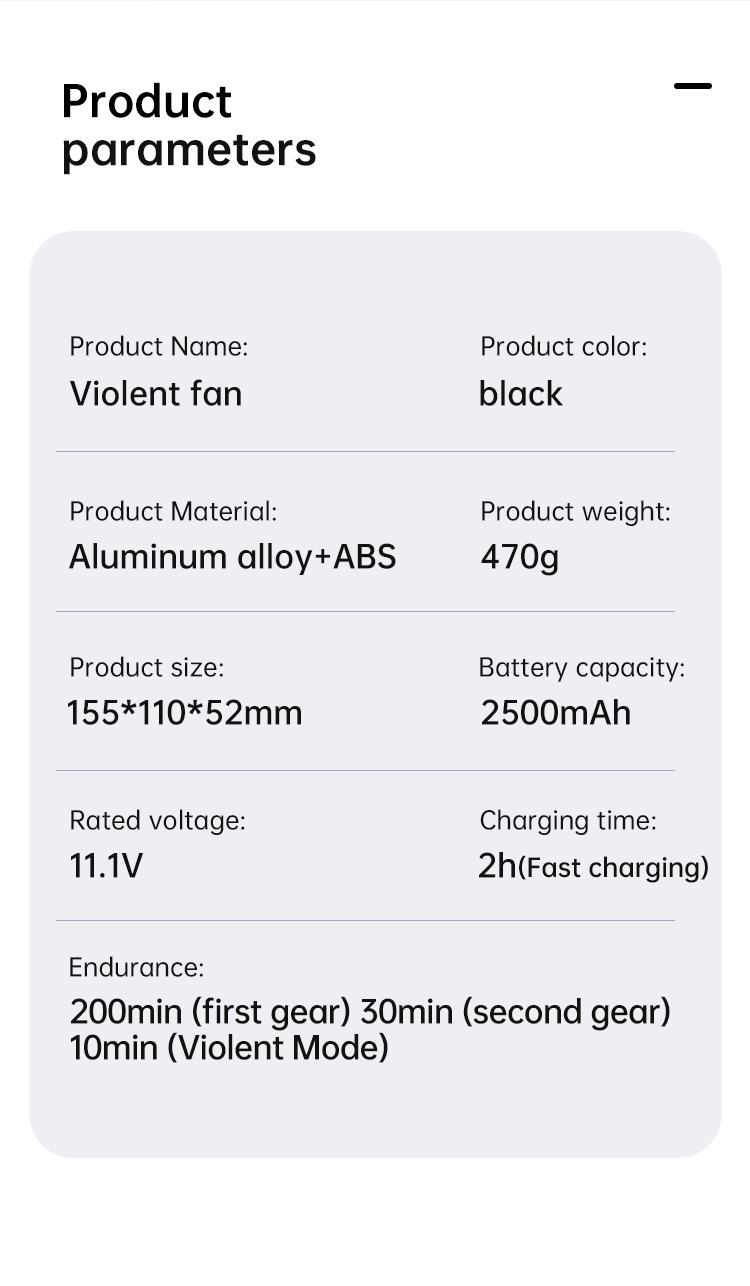Click the Product Material label
The height and width of the screenshot is (1286, 750).
(173, 511)
